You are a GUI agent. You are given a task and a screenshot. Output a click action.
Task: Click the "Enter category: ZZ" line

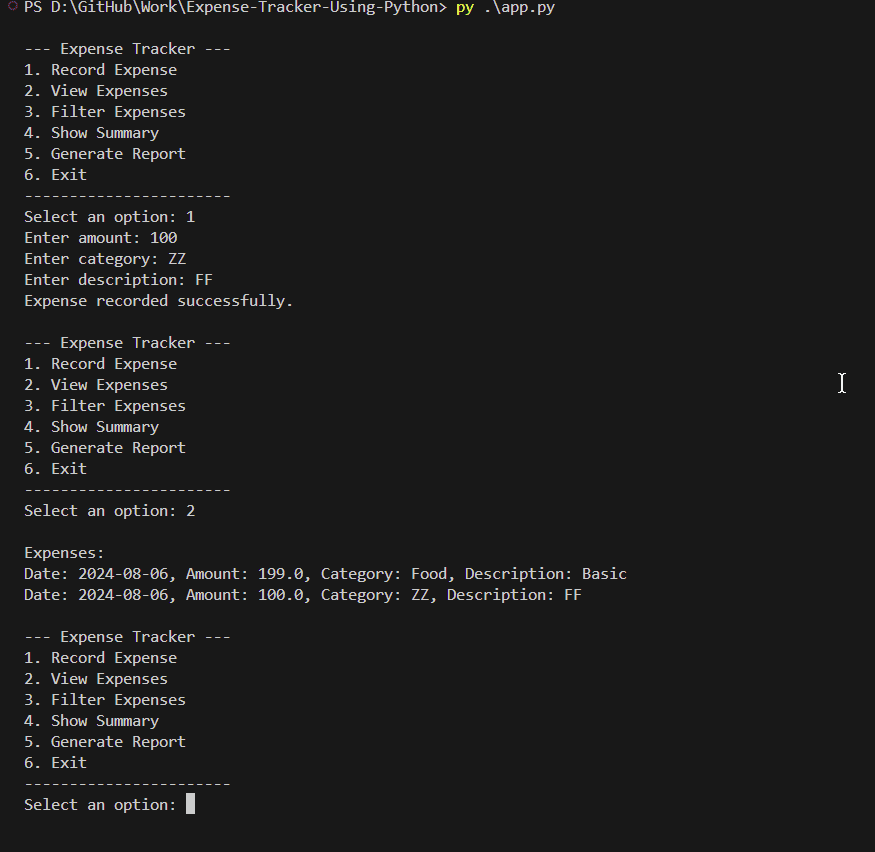pos(105,259)
